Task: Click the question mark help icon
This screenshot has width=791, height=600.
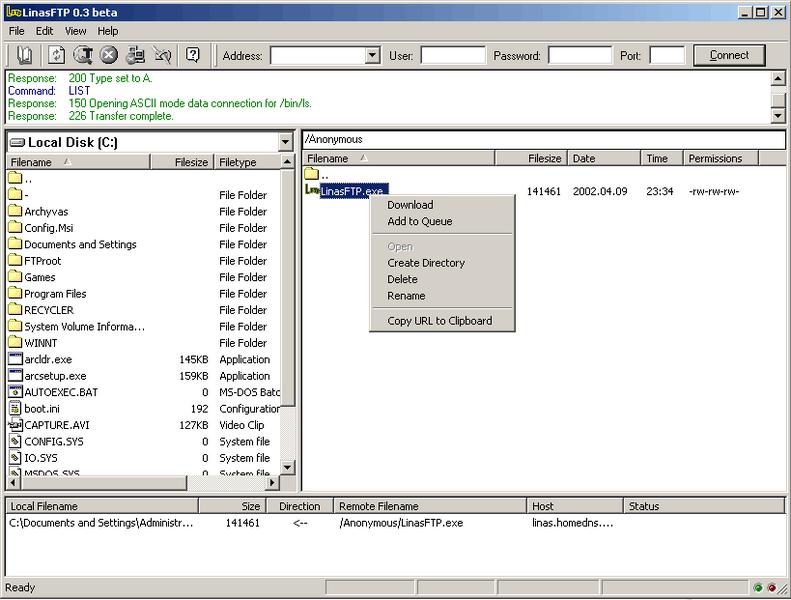Action: pyautogui.click(x=193, y=56)
